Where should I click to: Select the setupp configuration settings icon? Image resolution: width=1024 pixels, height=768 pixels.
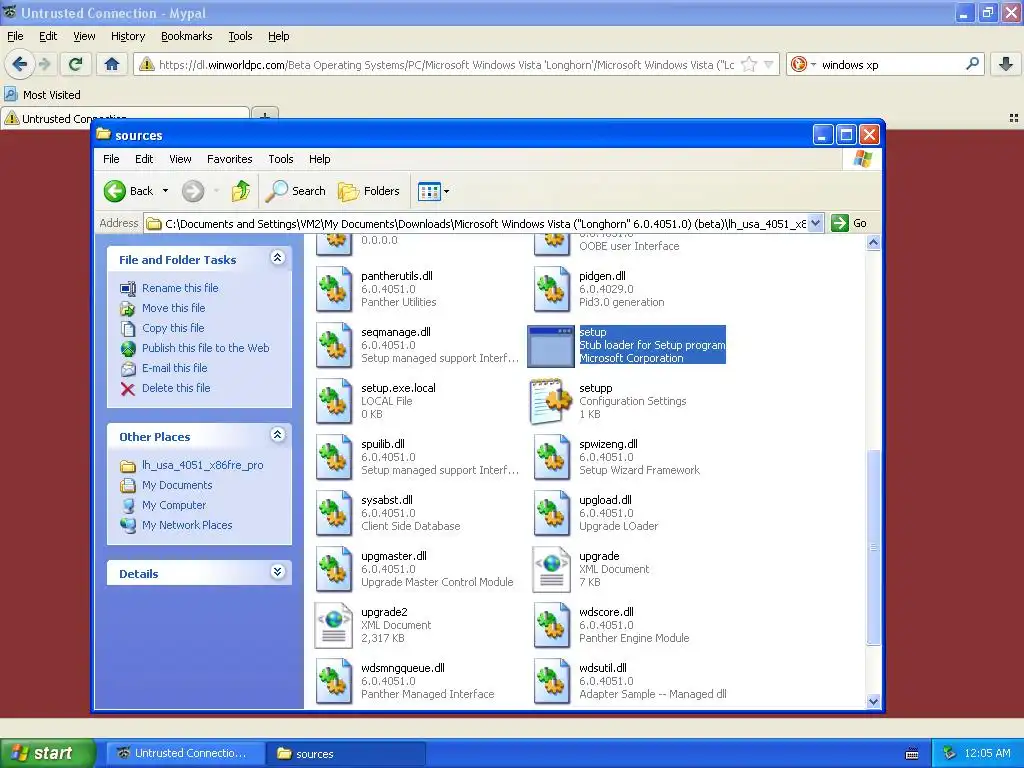[x=551, y=401]
